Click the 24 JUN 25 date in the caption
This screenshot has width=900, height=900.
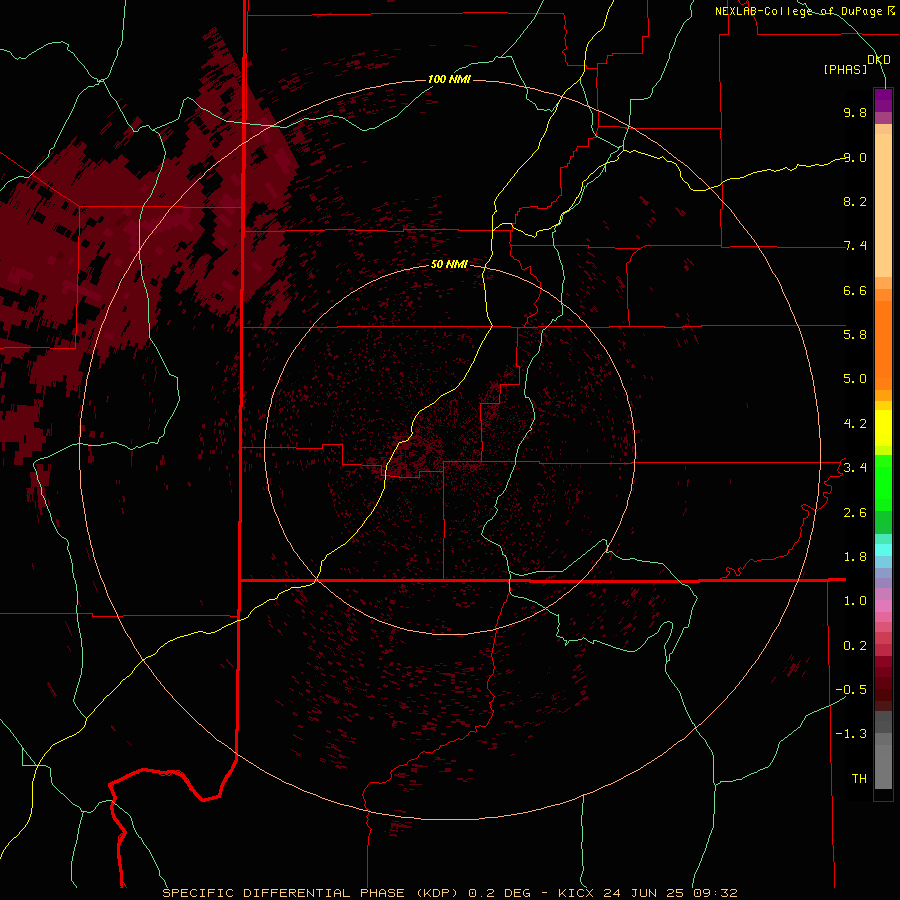[x=645, y=893]
